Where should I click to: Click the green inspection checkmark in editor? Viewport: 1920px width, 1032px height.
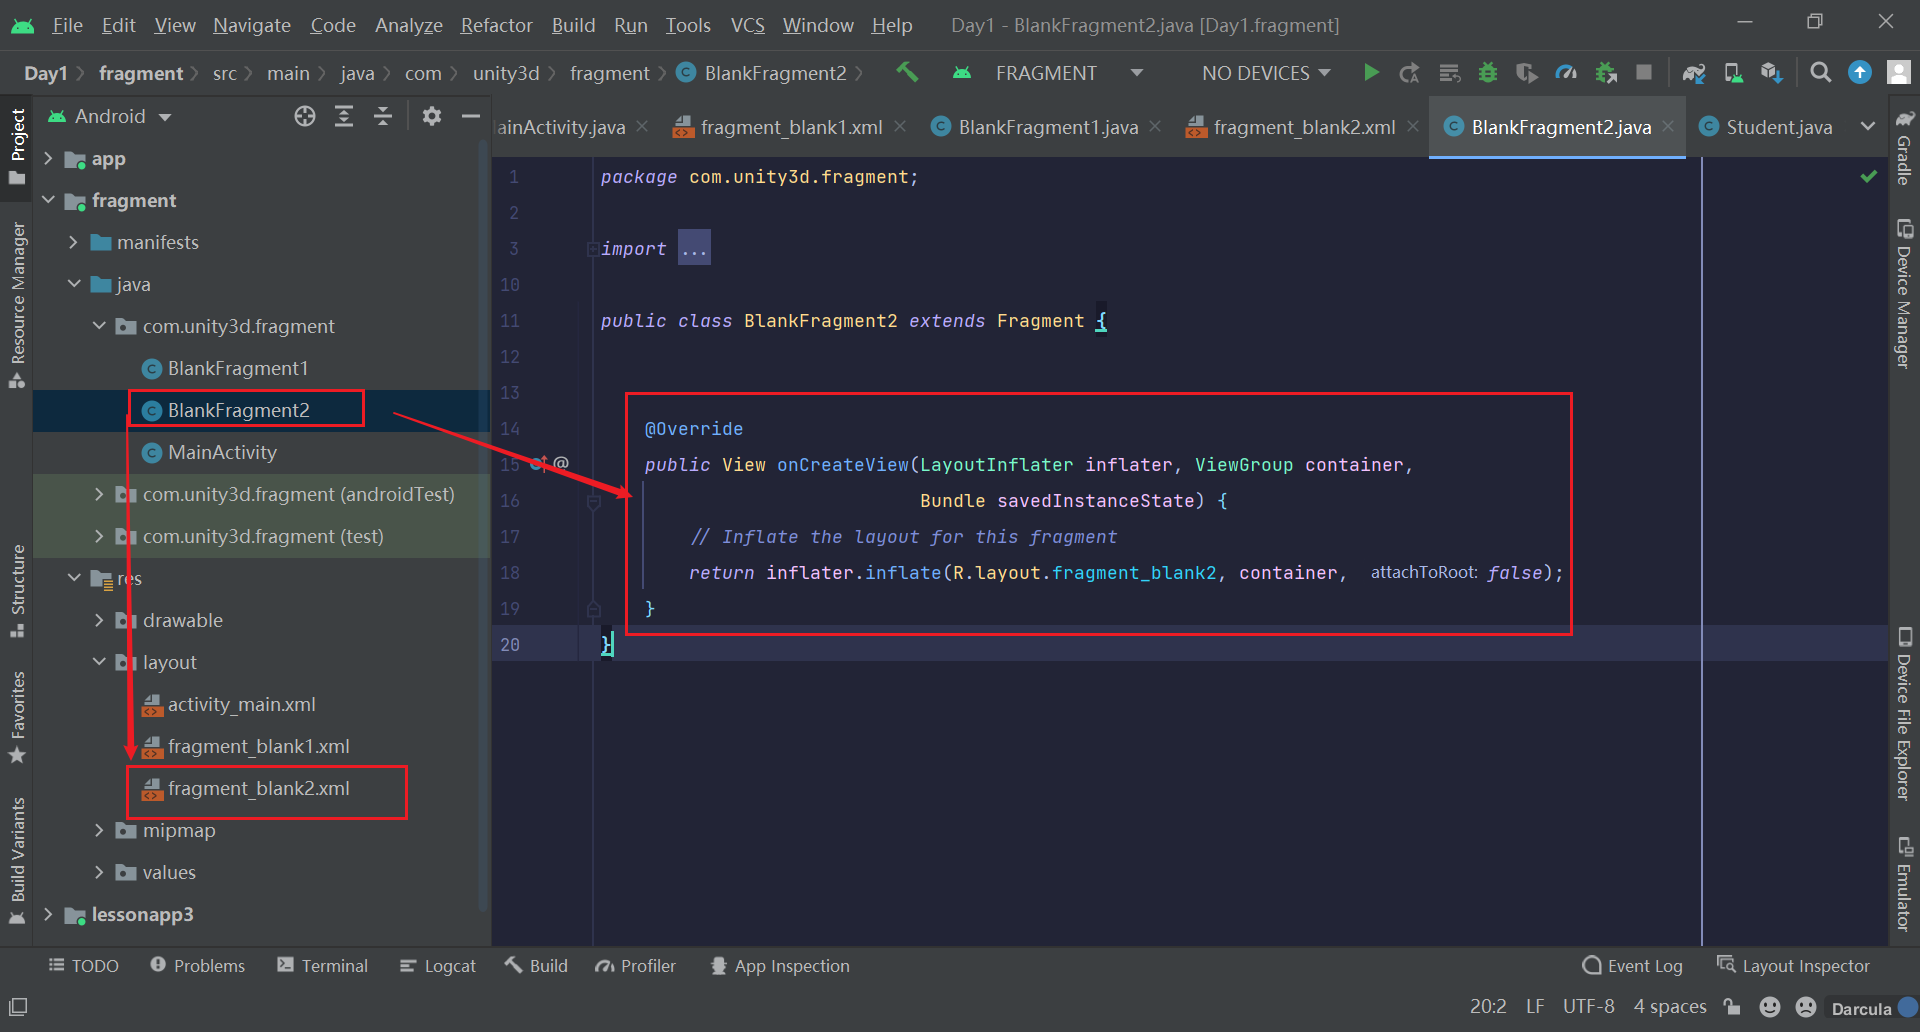[x=1868, y=176]
